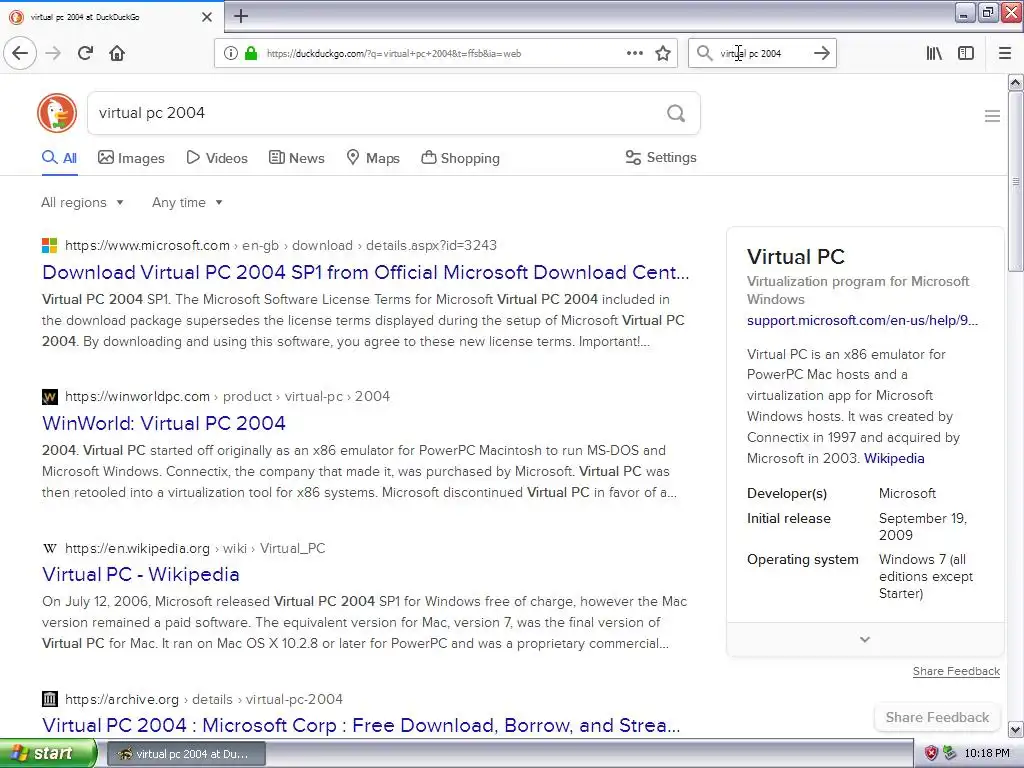Click red security shield tray icon
The image size is (1024, 768).
931,753
